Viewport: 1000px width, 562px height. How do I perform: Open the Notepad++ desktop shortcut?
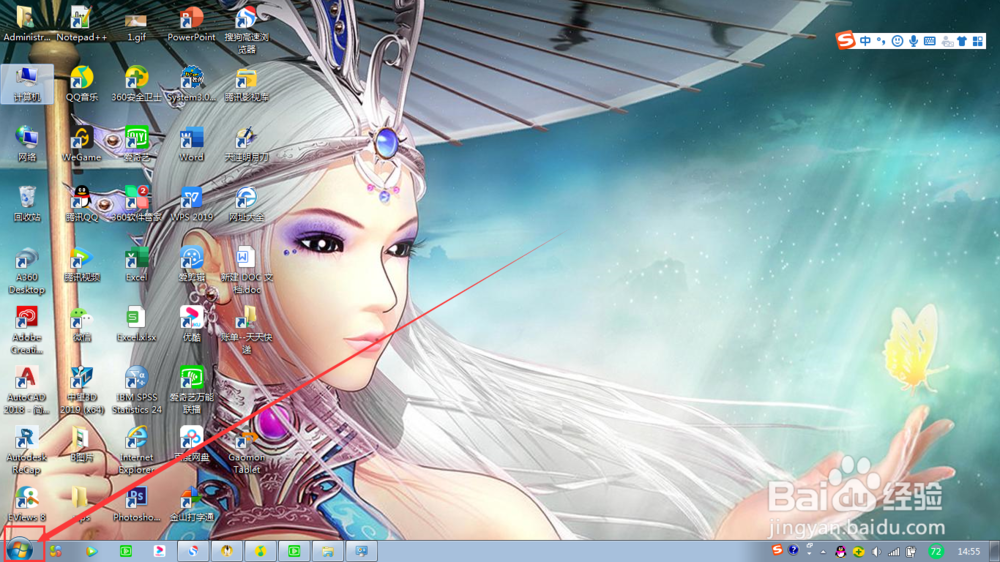click(81, 23)
